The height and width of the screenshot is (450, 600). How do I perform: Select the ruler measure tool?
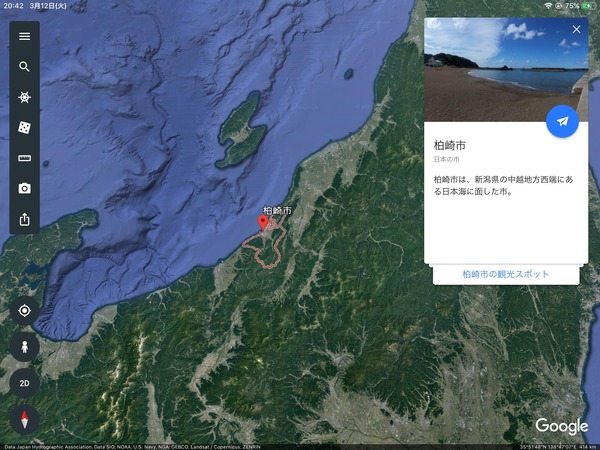click(24, 158)
